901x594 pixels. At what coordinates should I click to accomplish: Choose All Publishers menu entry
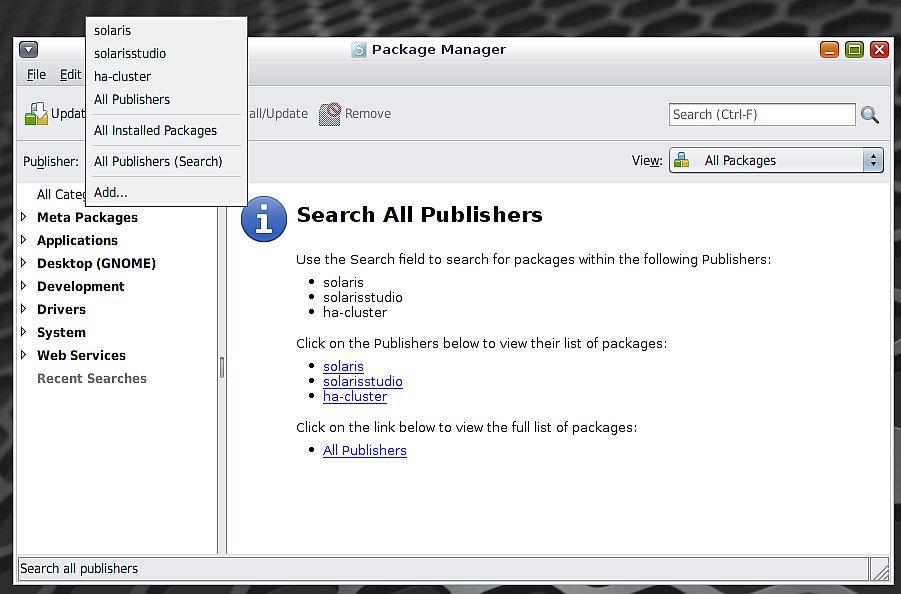click(x=166, y=99)
